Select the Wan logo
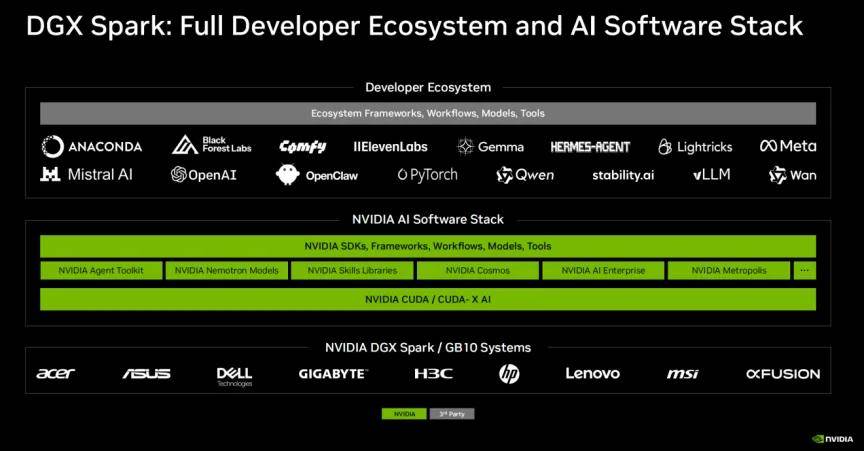Image resolution: width=864 pixels, height=451 pixels. tap(792, 175)
